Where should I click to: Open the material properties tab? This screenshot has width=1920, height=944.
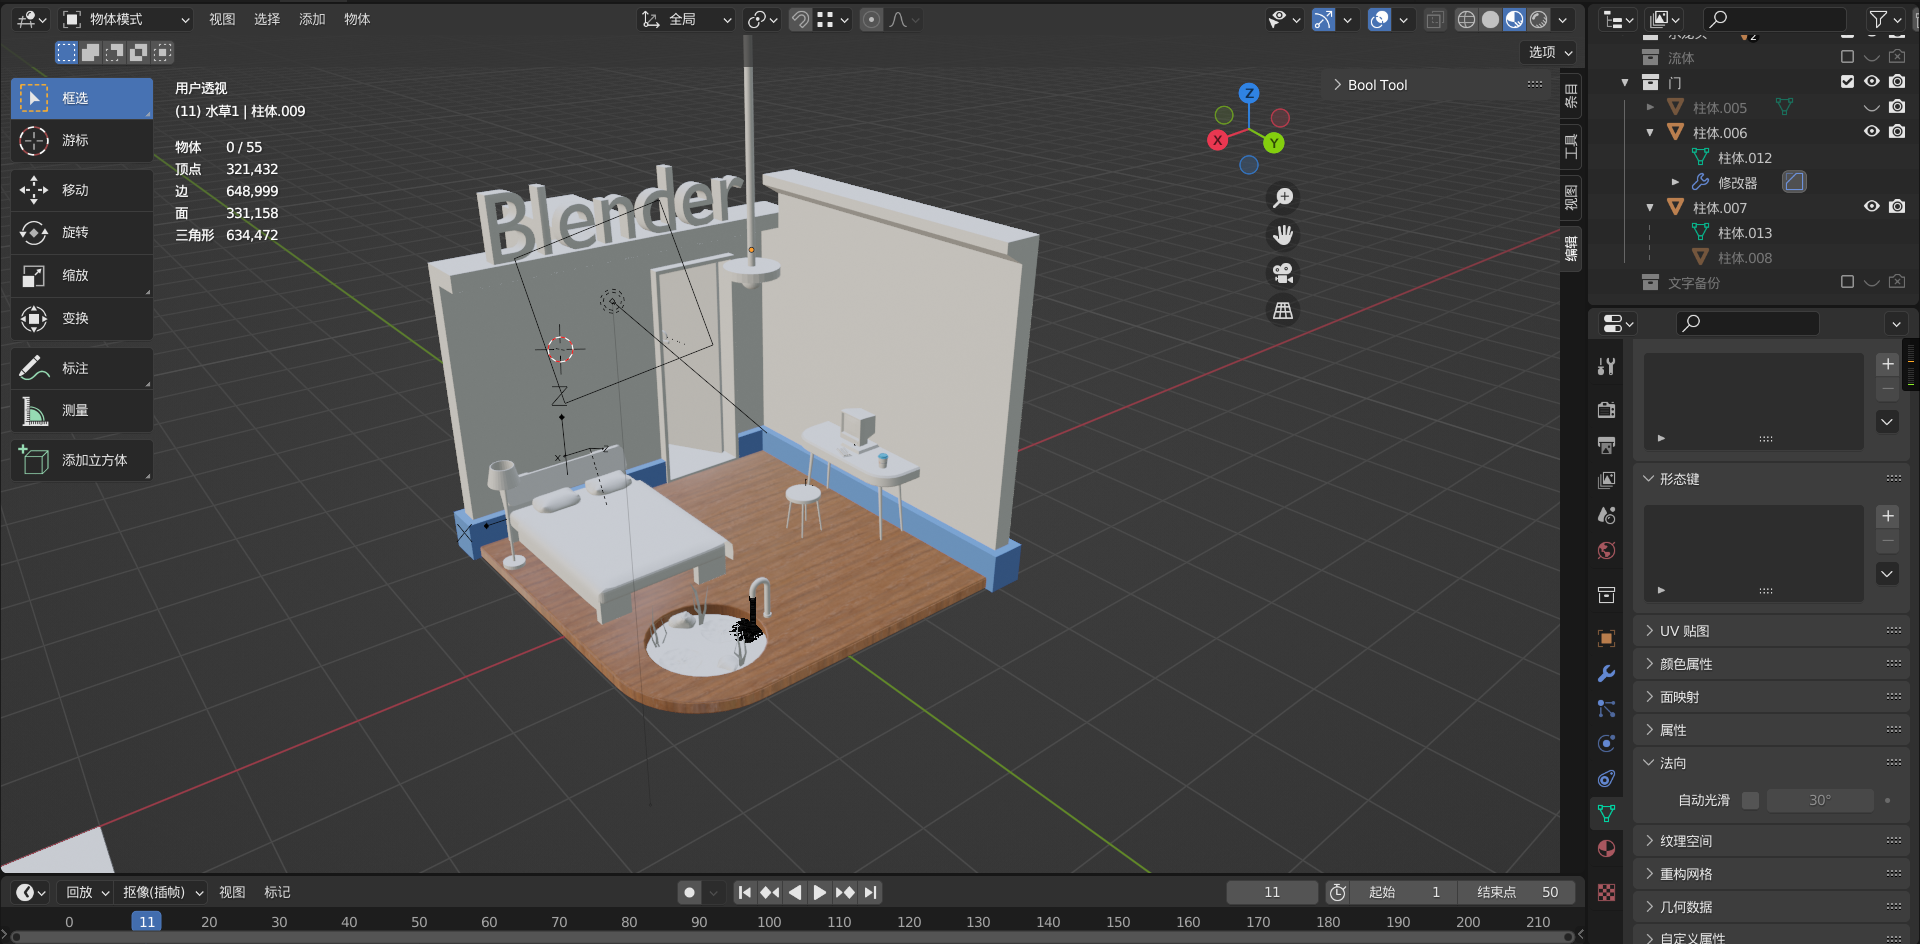click(1607, 849)
